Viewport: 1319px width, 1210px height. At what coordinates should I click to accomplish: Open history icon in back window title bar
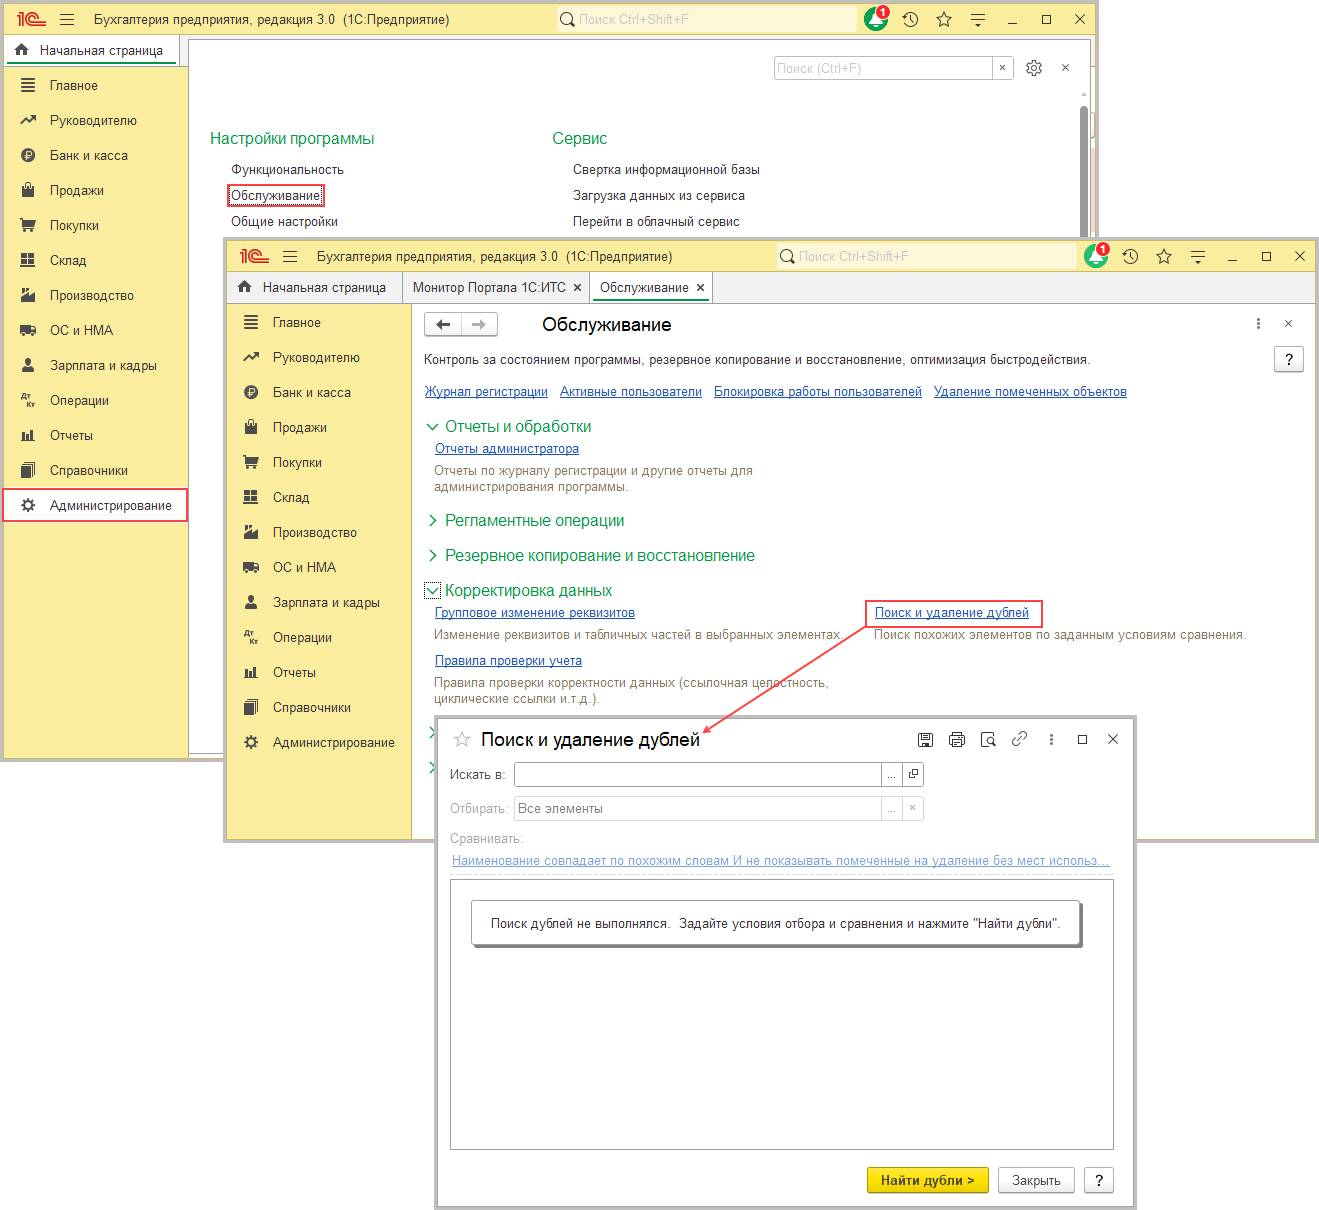coord(910,19)
